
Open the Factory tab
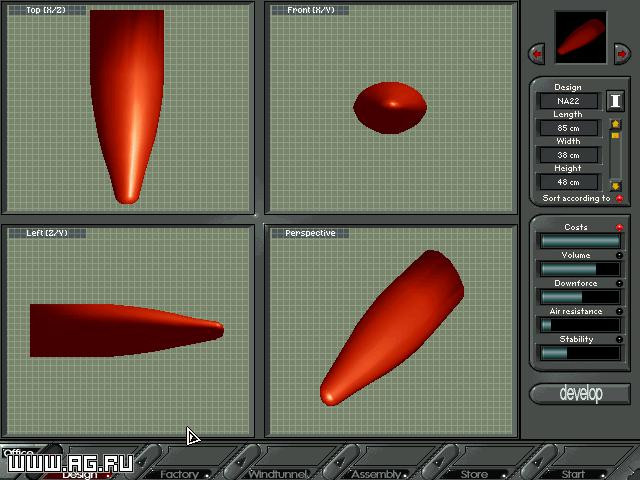coord(179,474)
